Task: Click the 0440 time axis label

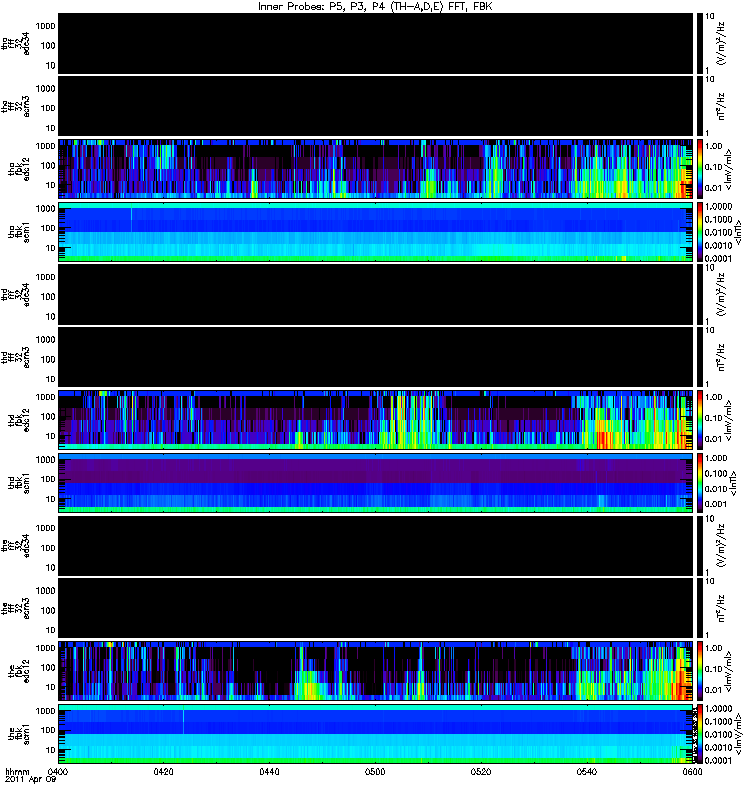Action: pos(269,771)
